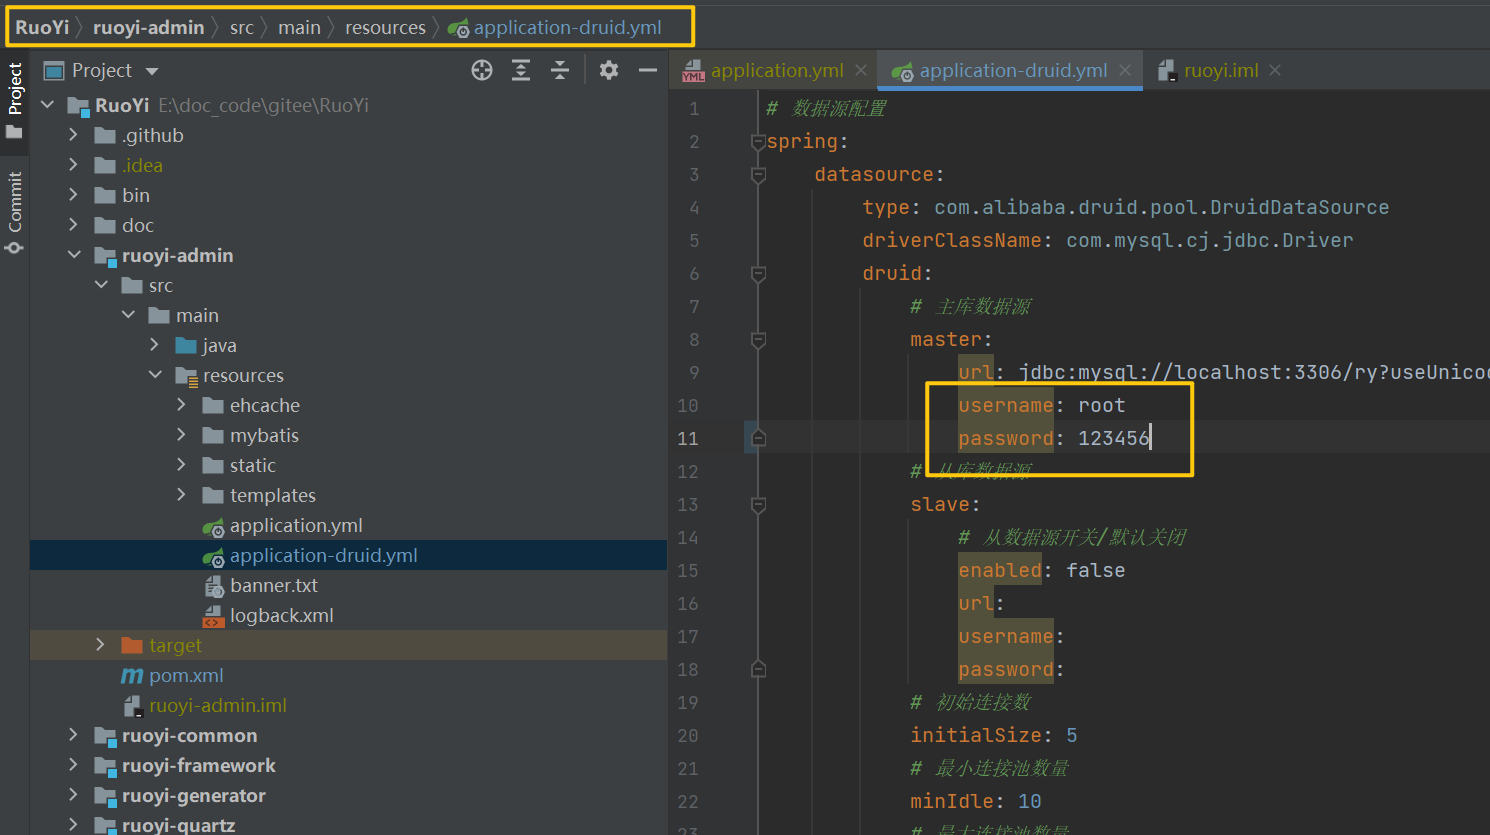Select logback.xml file in tree
The image size is (1490, 835).
[x=348, y=615]
